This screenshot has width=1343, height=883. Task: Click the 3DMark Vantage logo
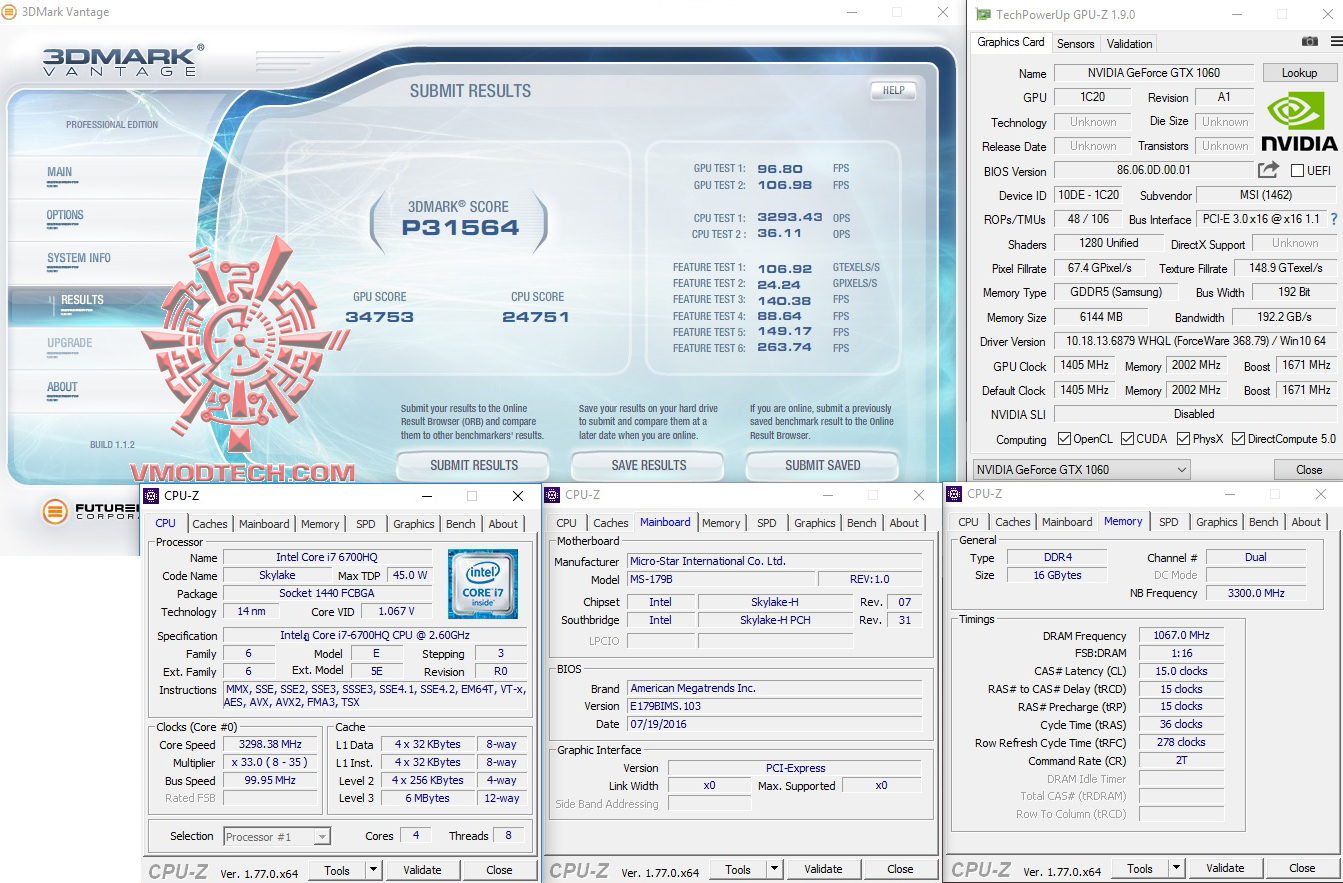(x=123, y=60)
